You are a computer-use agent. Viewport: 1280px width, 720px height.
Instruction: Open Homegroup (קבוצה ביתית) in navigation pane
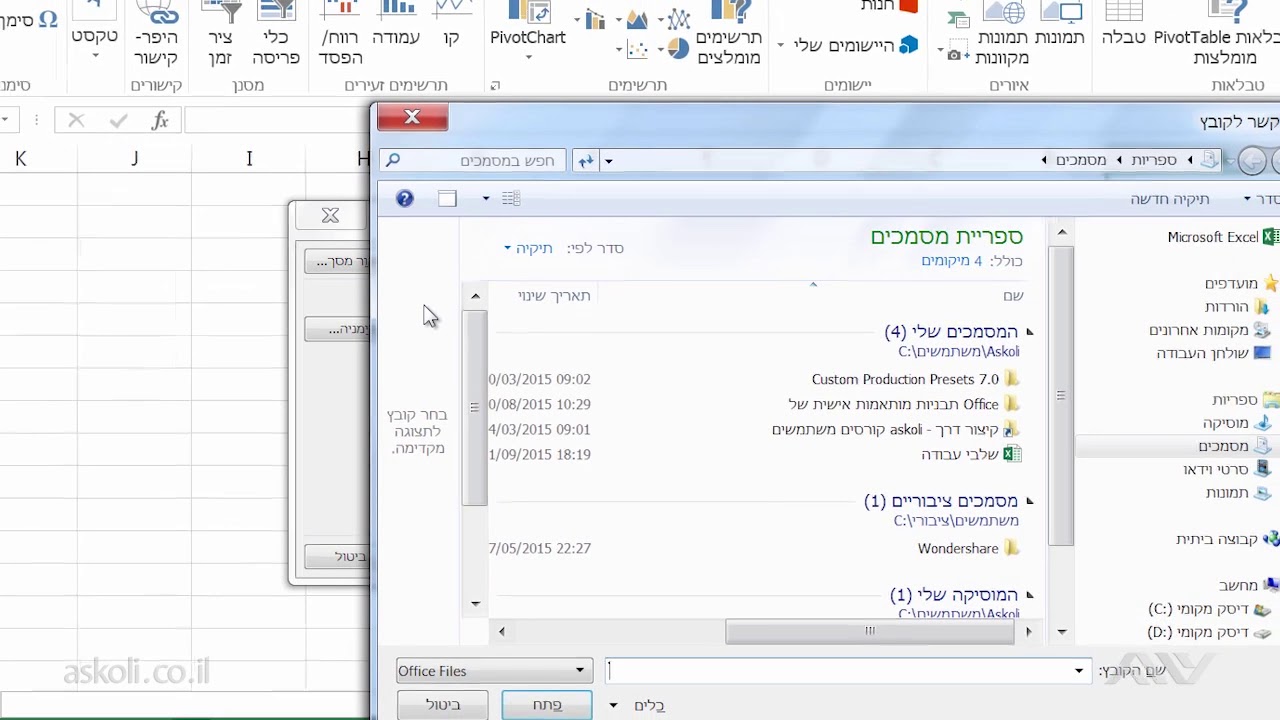click(x=1227, y=539)
